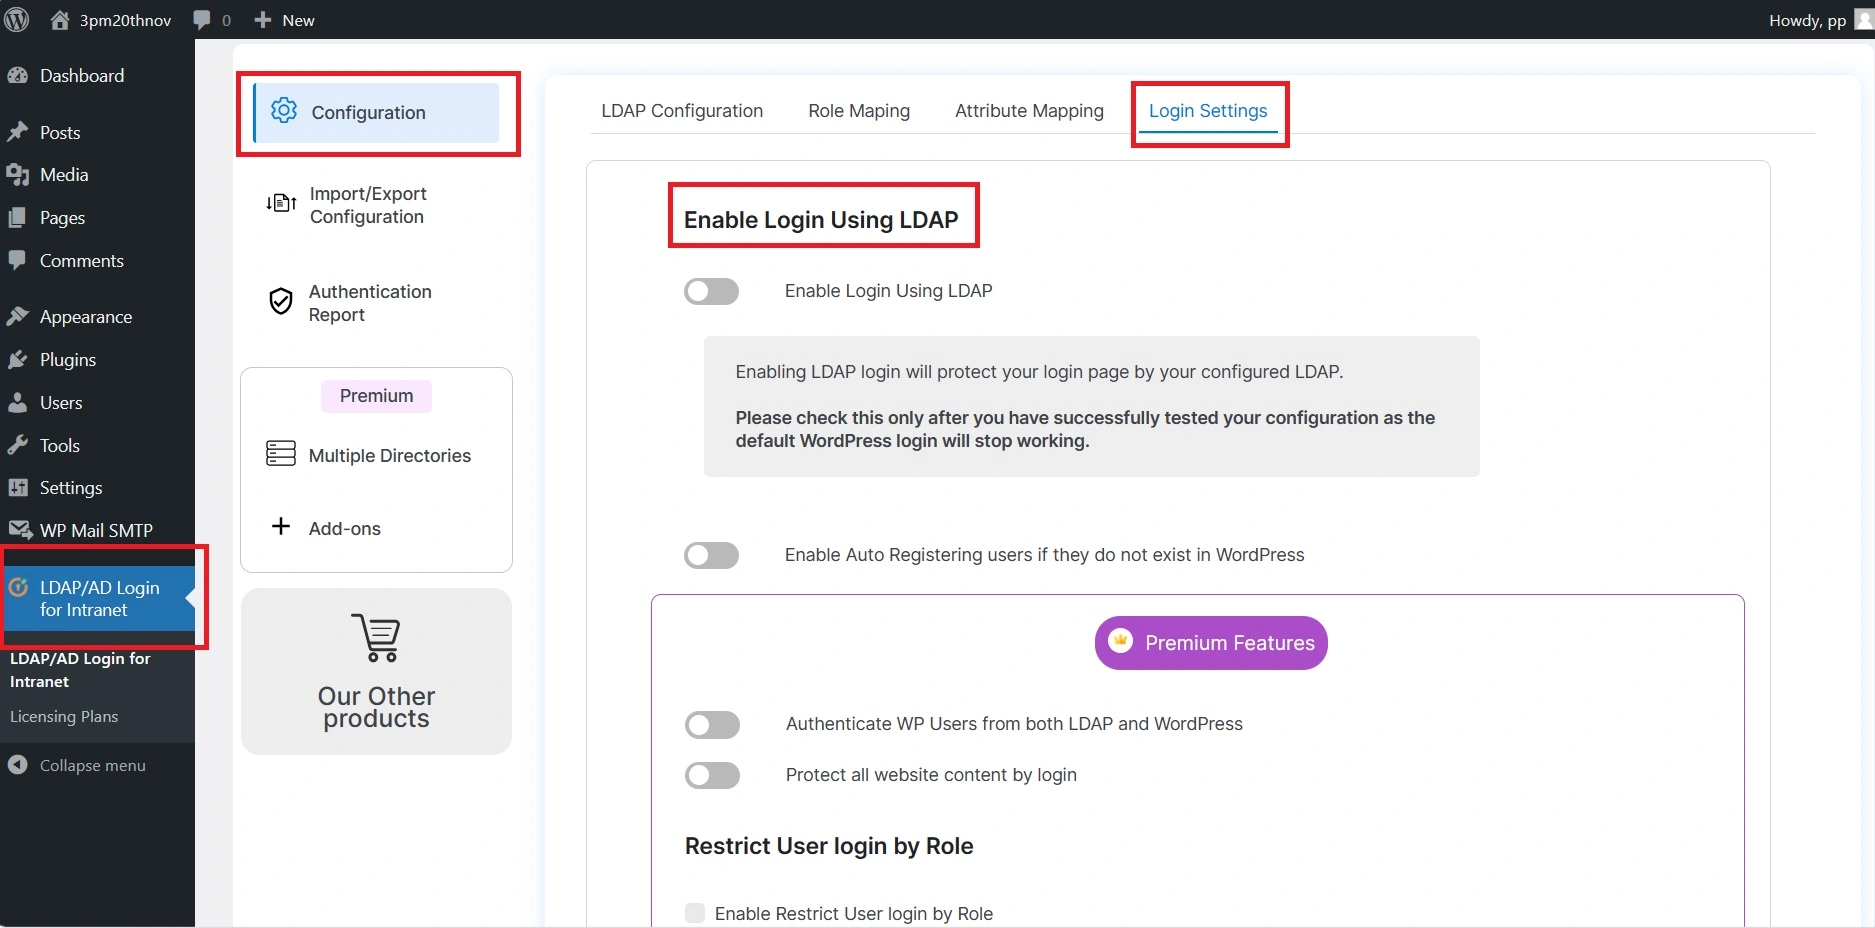Click the Restrict User login by Role heading

[x=829, y=846]
